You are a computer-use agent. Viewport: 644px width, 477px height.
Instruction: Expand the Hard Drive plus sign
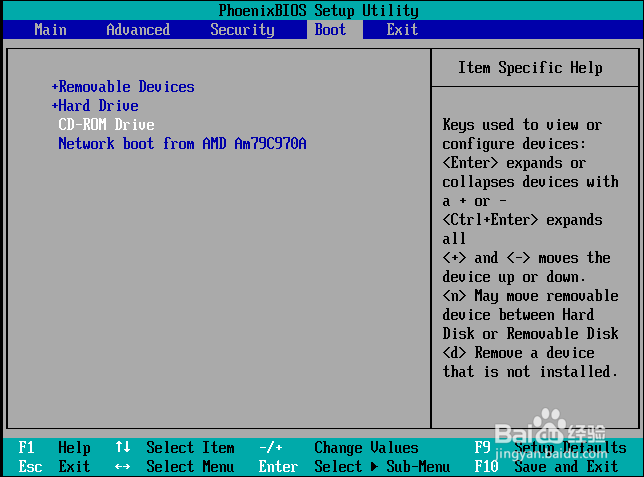55,106
